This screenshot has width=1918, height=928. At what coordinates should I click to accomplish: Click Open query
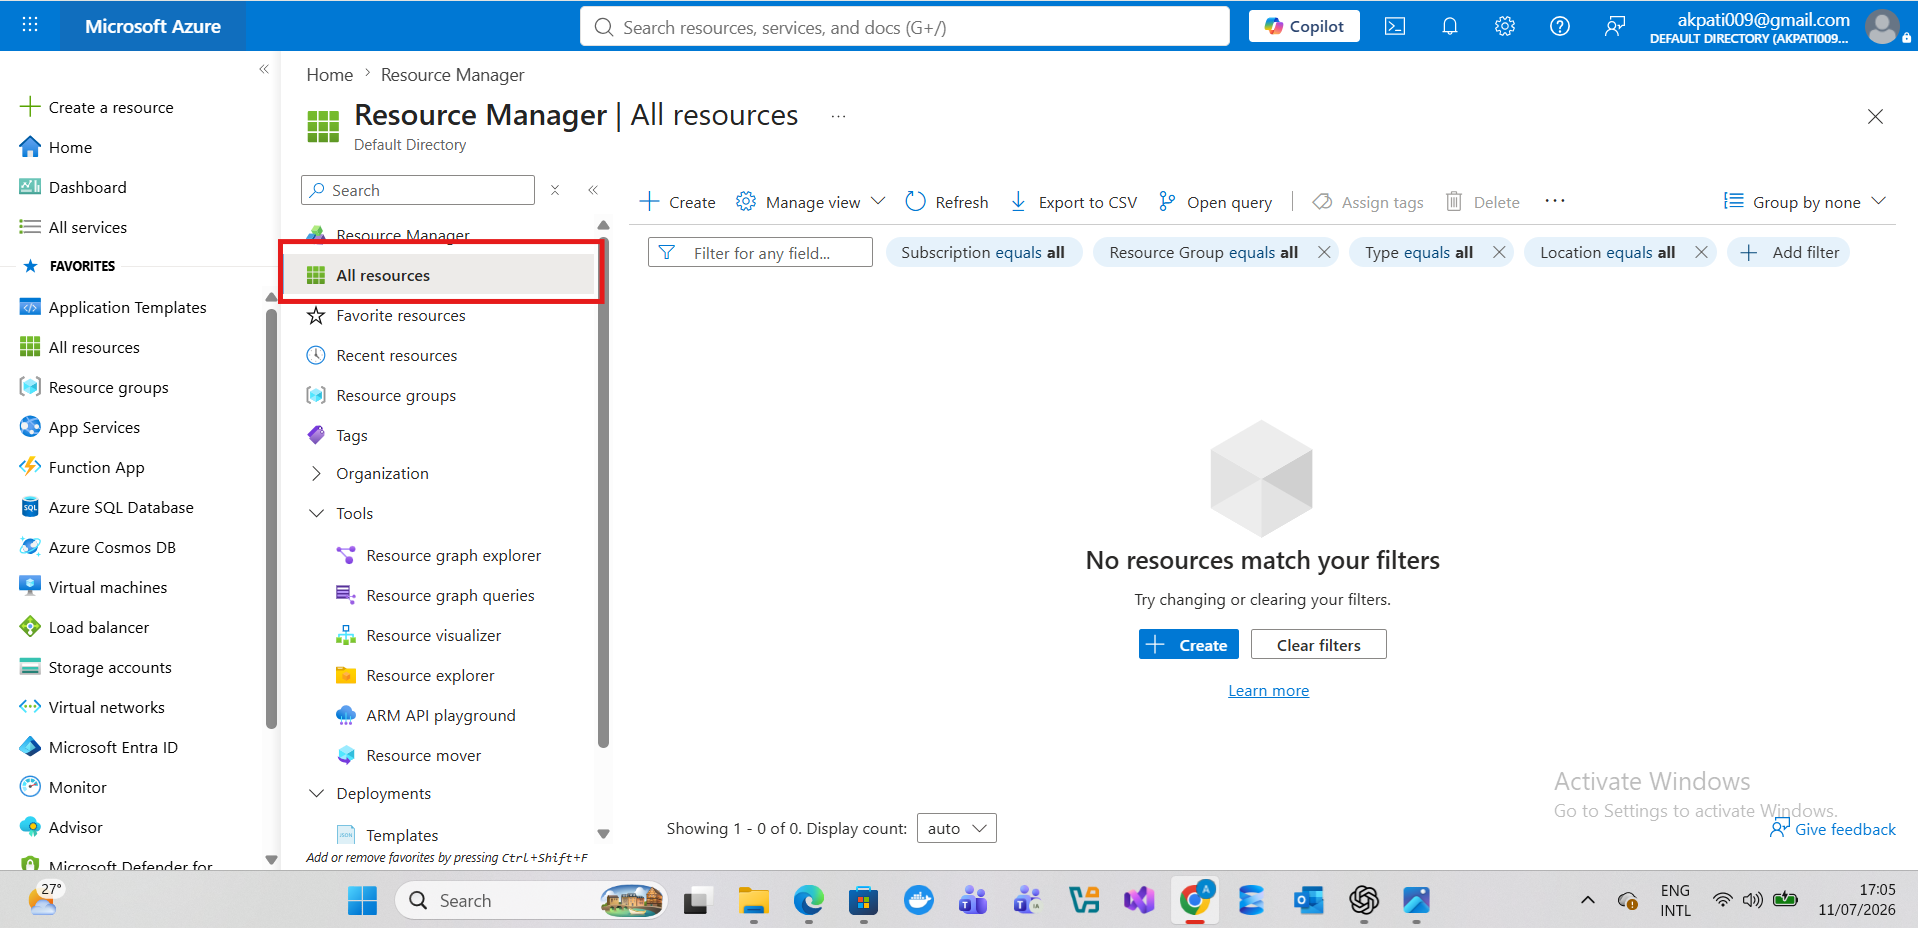pyautogui.click(x=1215, y=202)
